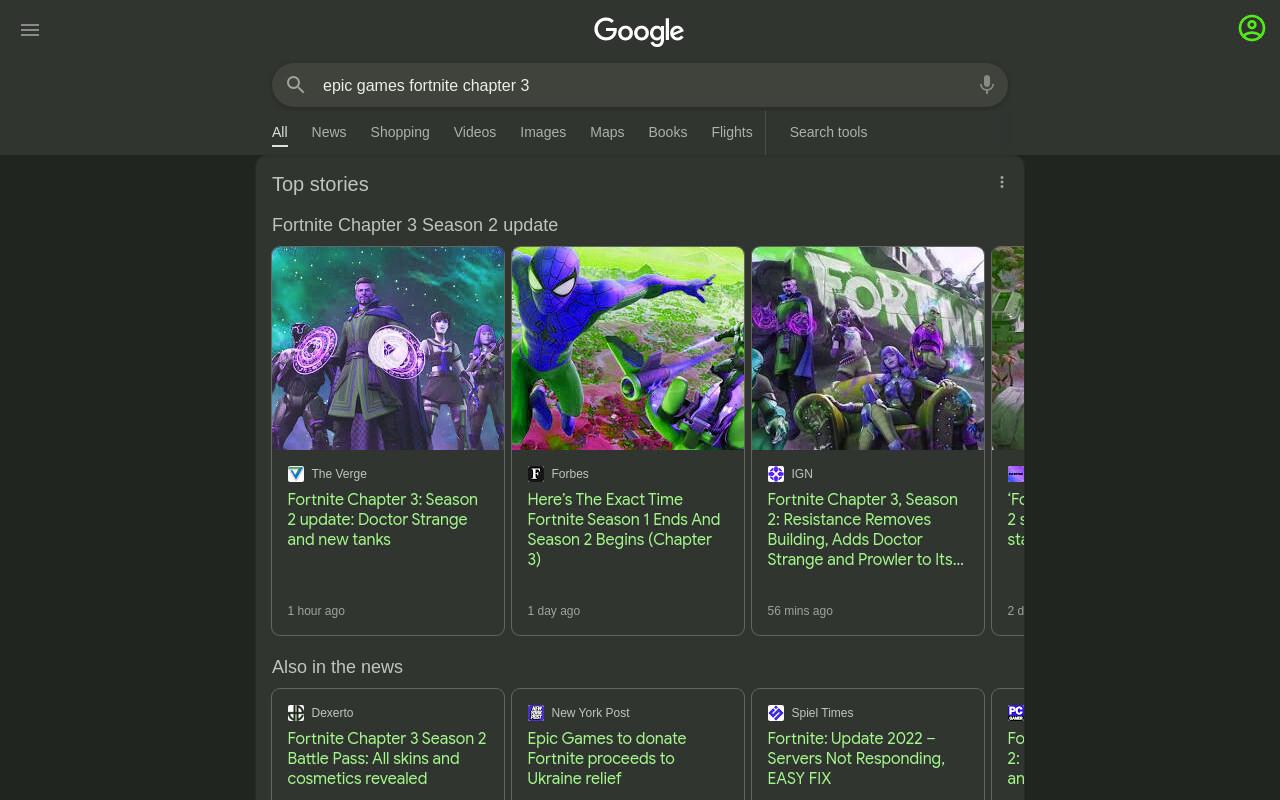The image size is (1280, 800).
Task: Click the search magnifier icon
Action: (x=295, y=85)
